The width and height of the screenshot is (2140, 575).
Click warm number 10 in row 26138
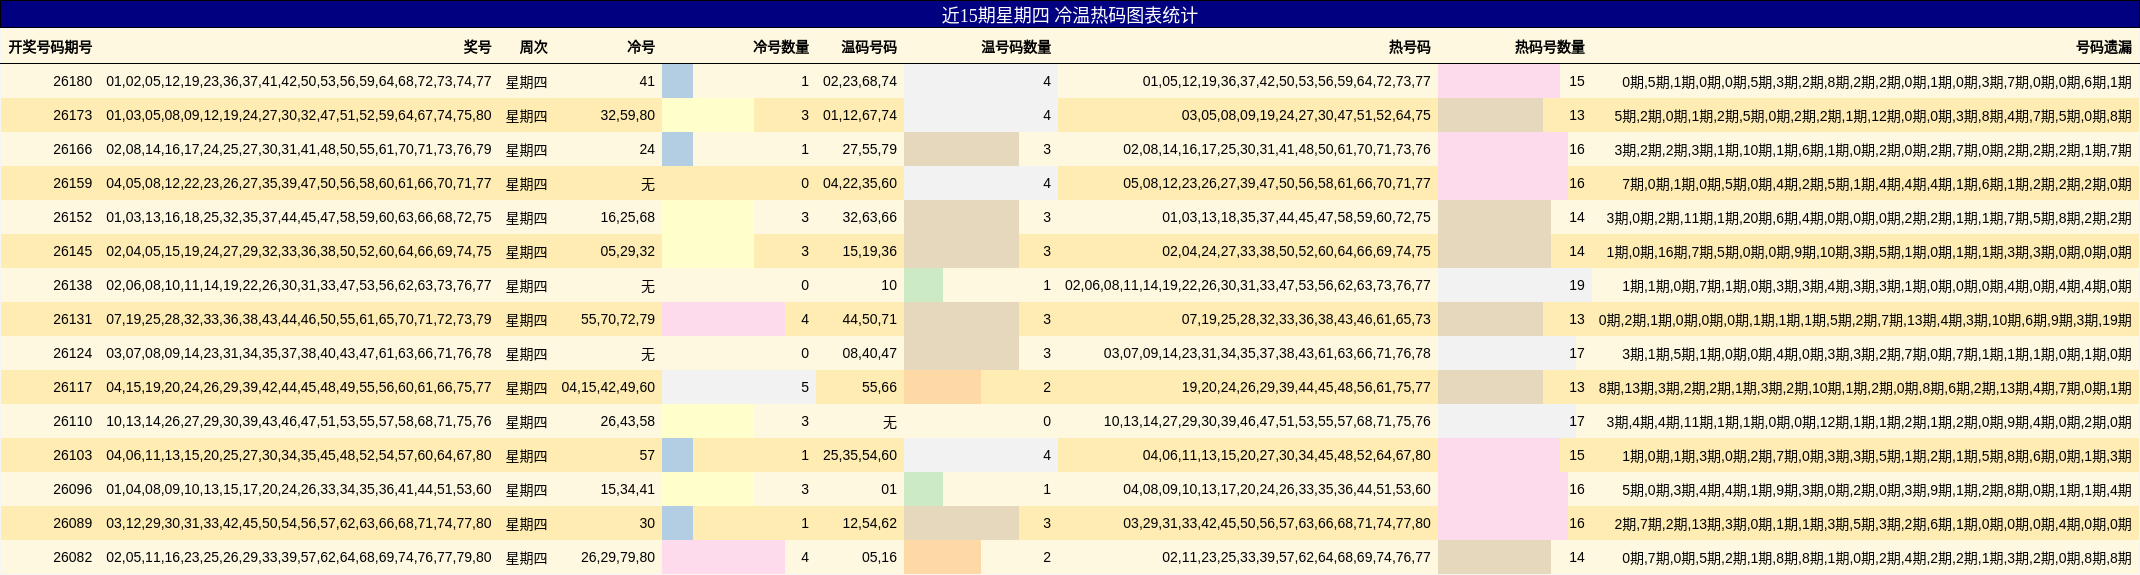tap(889, 285)
